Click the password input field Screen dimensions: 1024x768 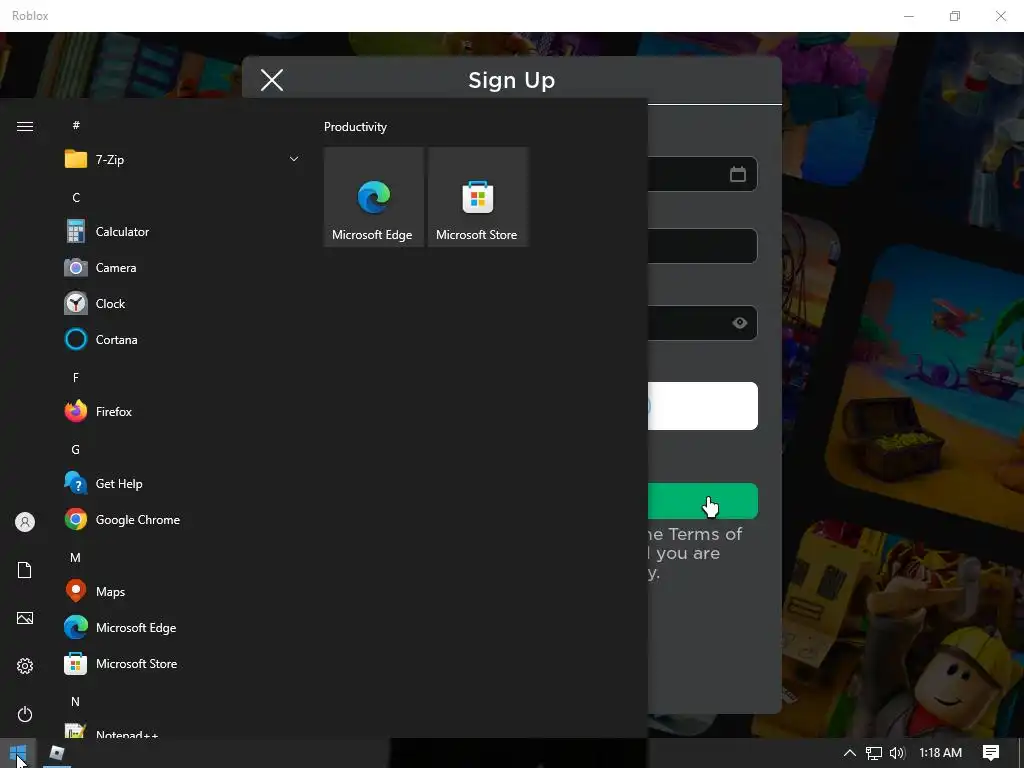(x=703, y=323)
